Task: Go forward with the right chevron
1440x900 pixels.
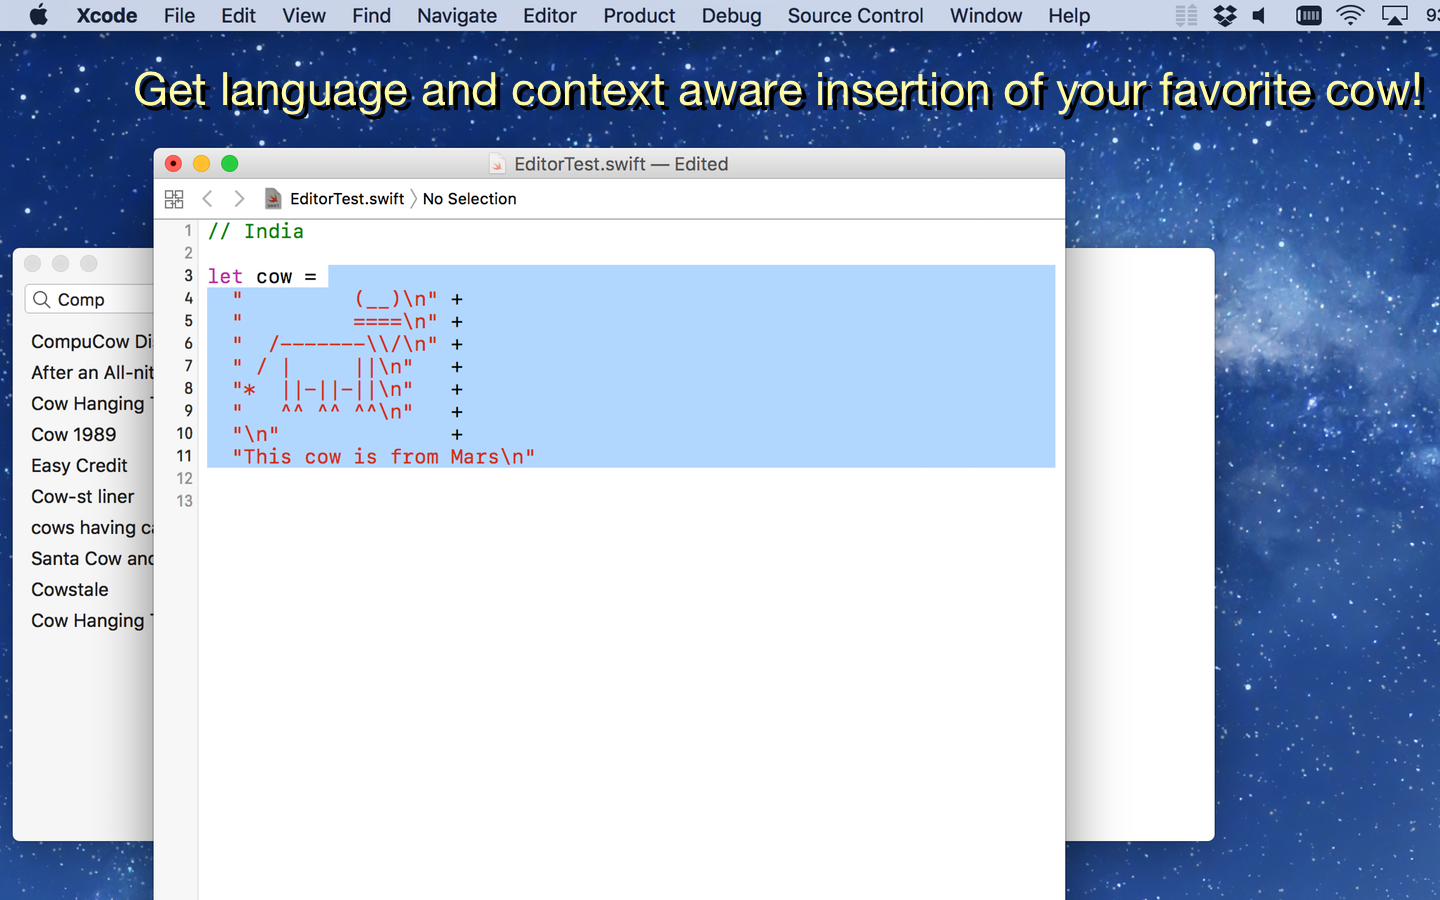Action: 239,199
